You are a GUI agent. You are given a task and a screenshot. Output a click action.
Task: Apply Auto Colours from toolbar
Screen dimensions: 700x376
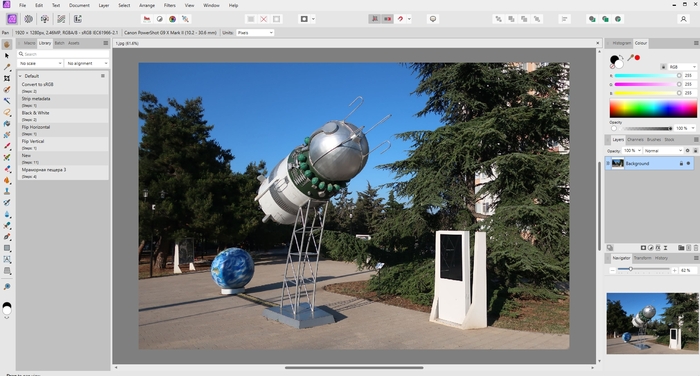(x=172, y=19)
